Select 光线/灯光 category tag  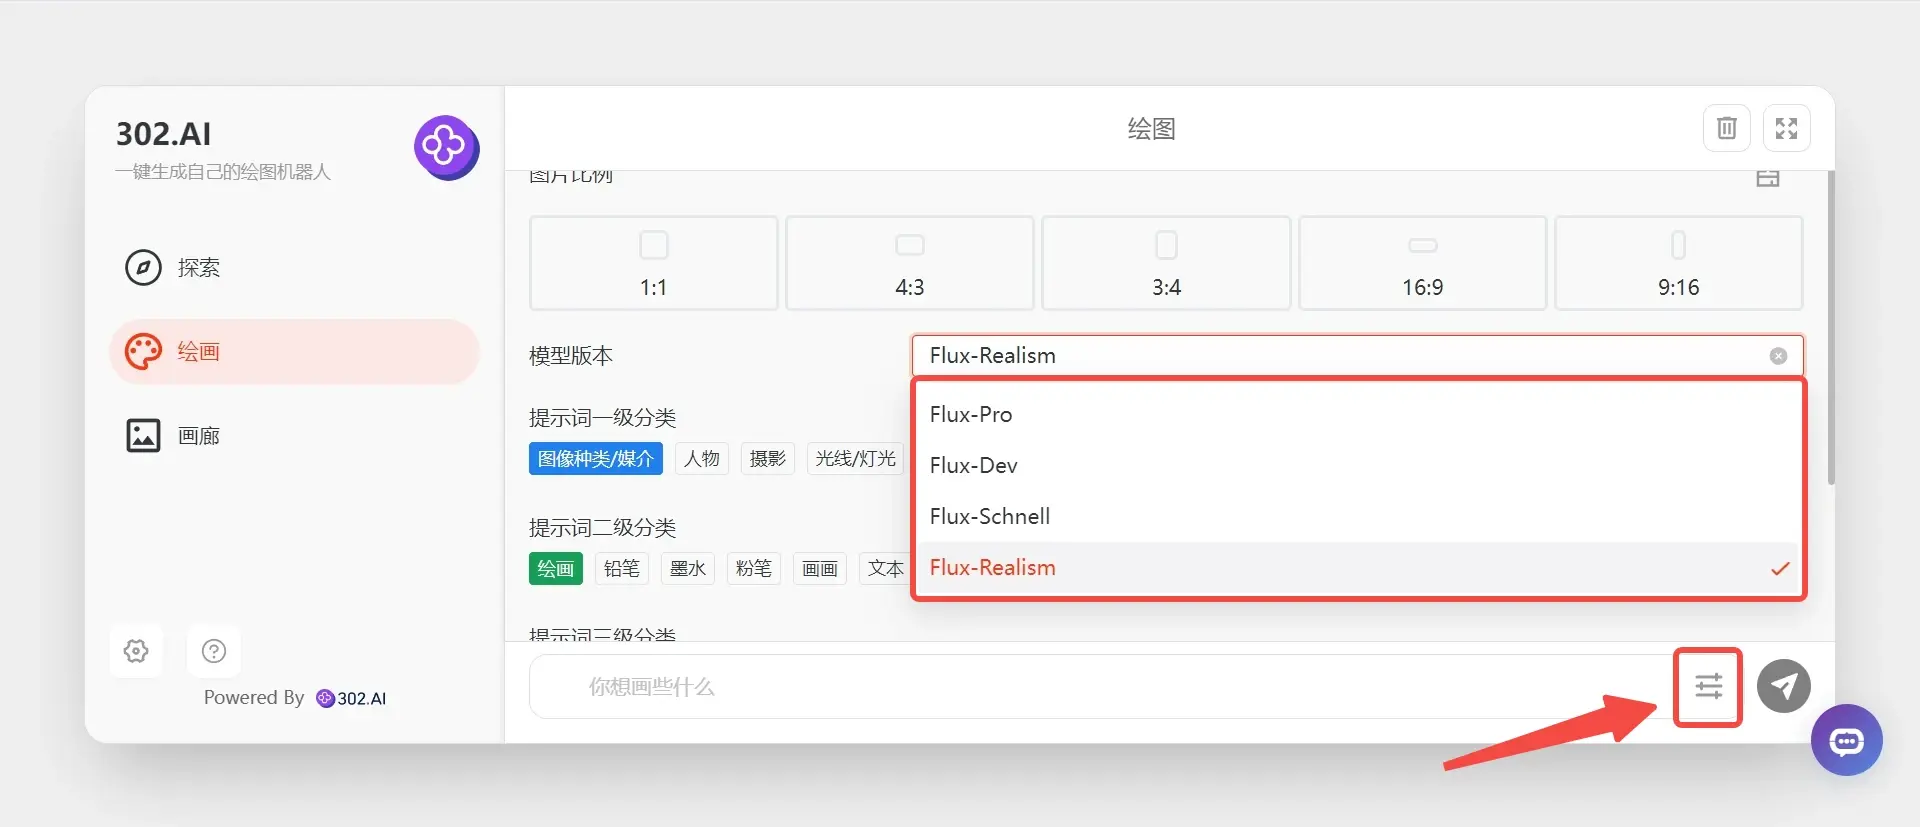click(x=855, y=459)
